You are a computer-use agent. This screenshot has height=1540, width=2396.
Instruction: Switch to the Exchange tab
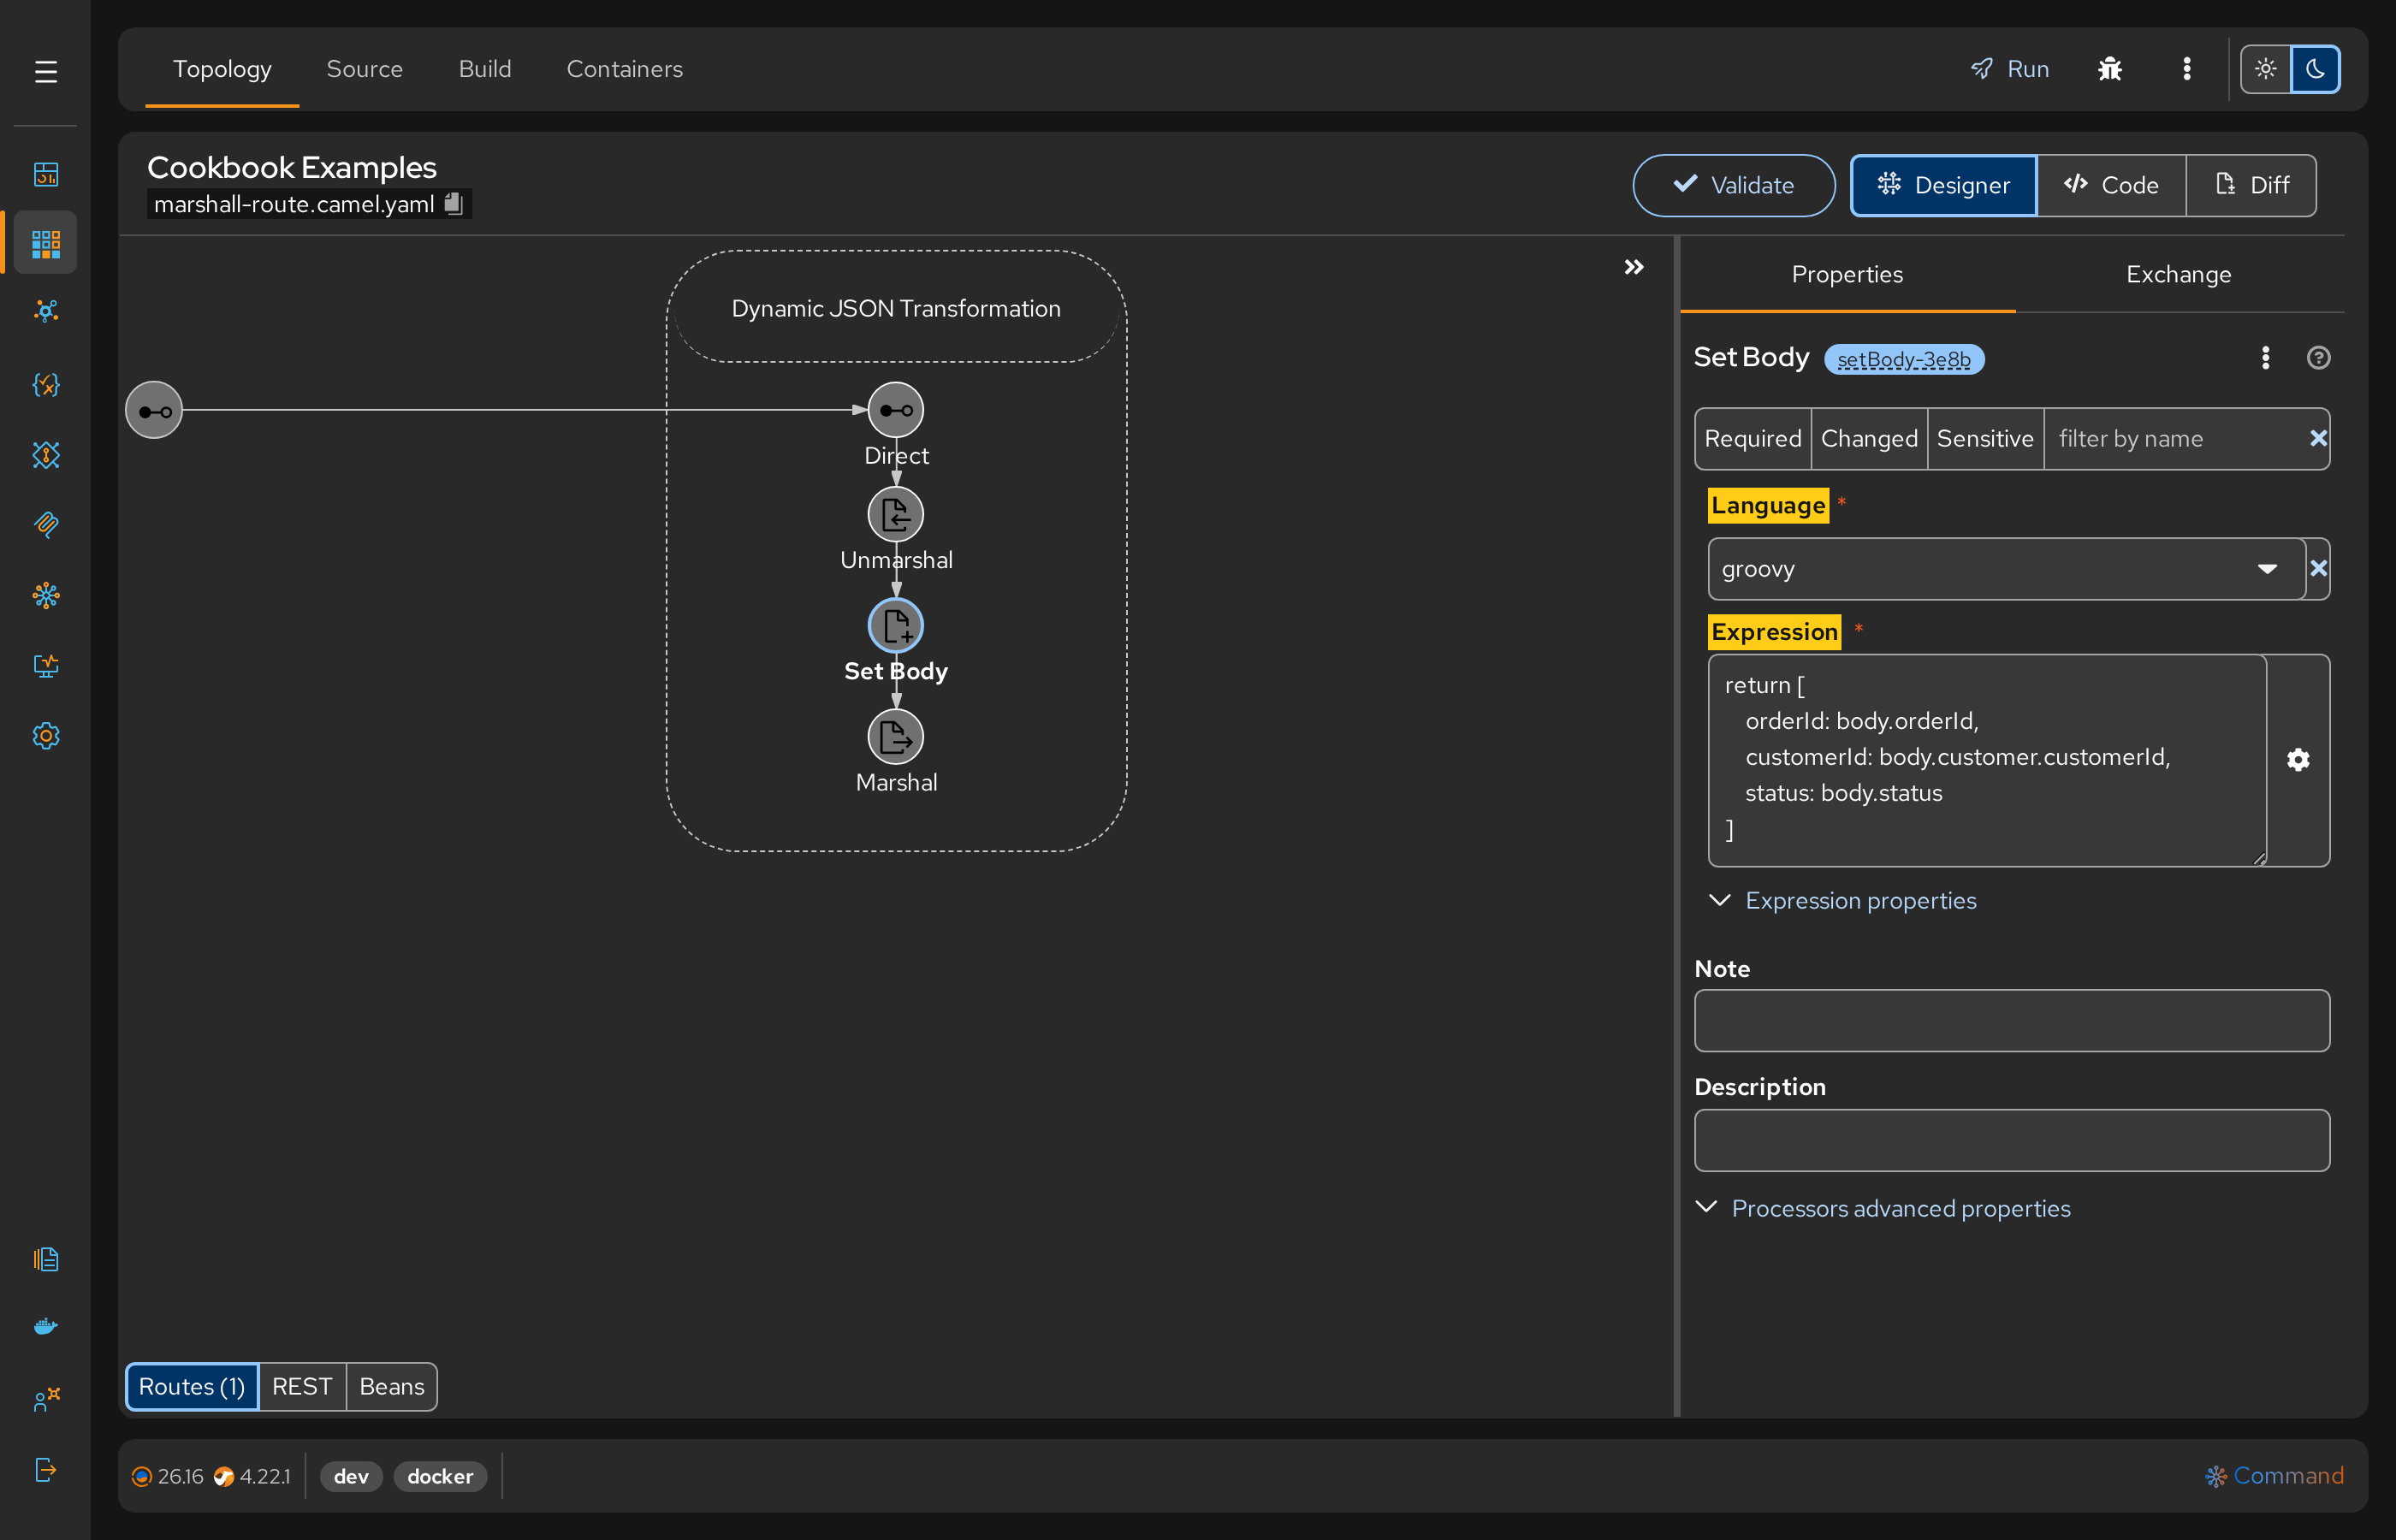2178,274
